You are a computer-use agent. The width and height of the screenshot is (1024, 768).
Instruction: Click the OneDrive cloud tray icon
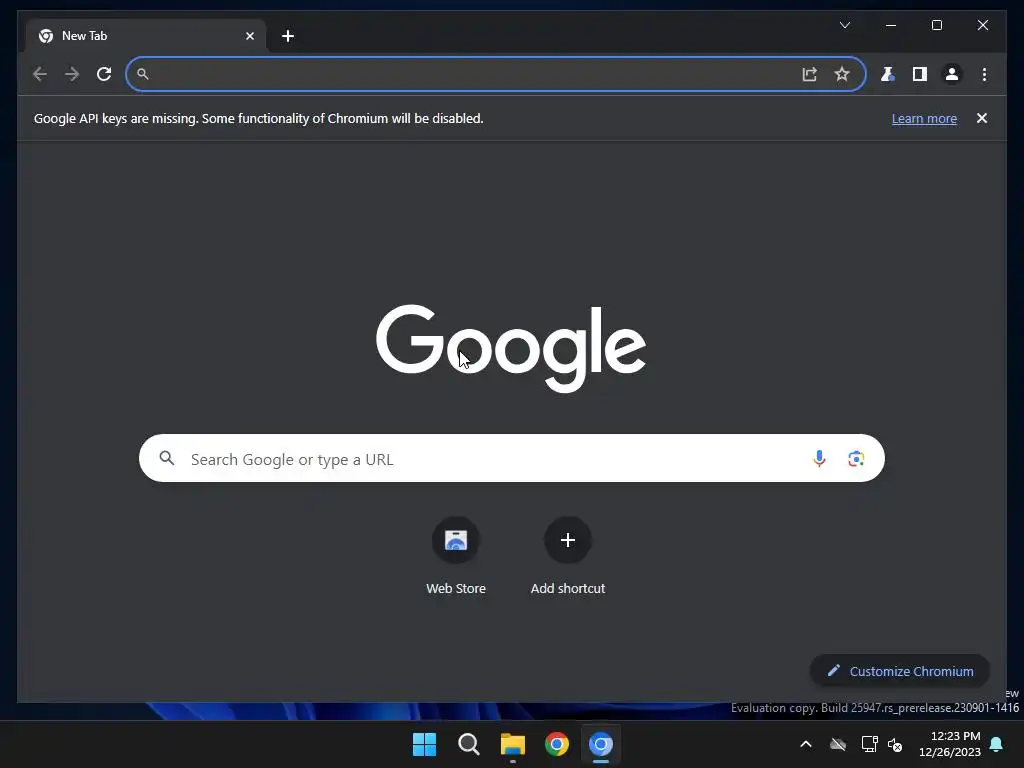tap(838, 744)
